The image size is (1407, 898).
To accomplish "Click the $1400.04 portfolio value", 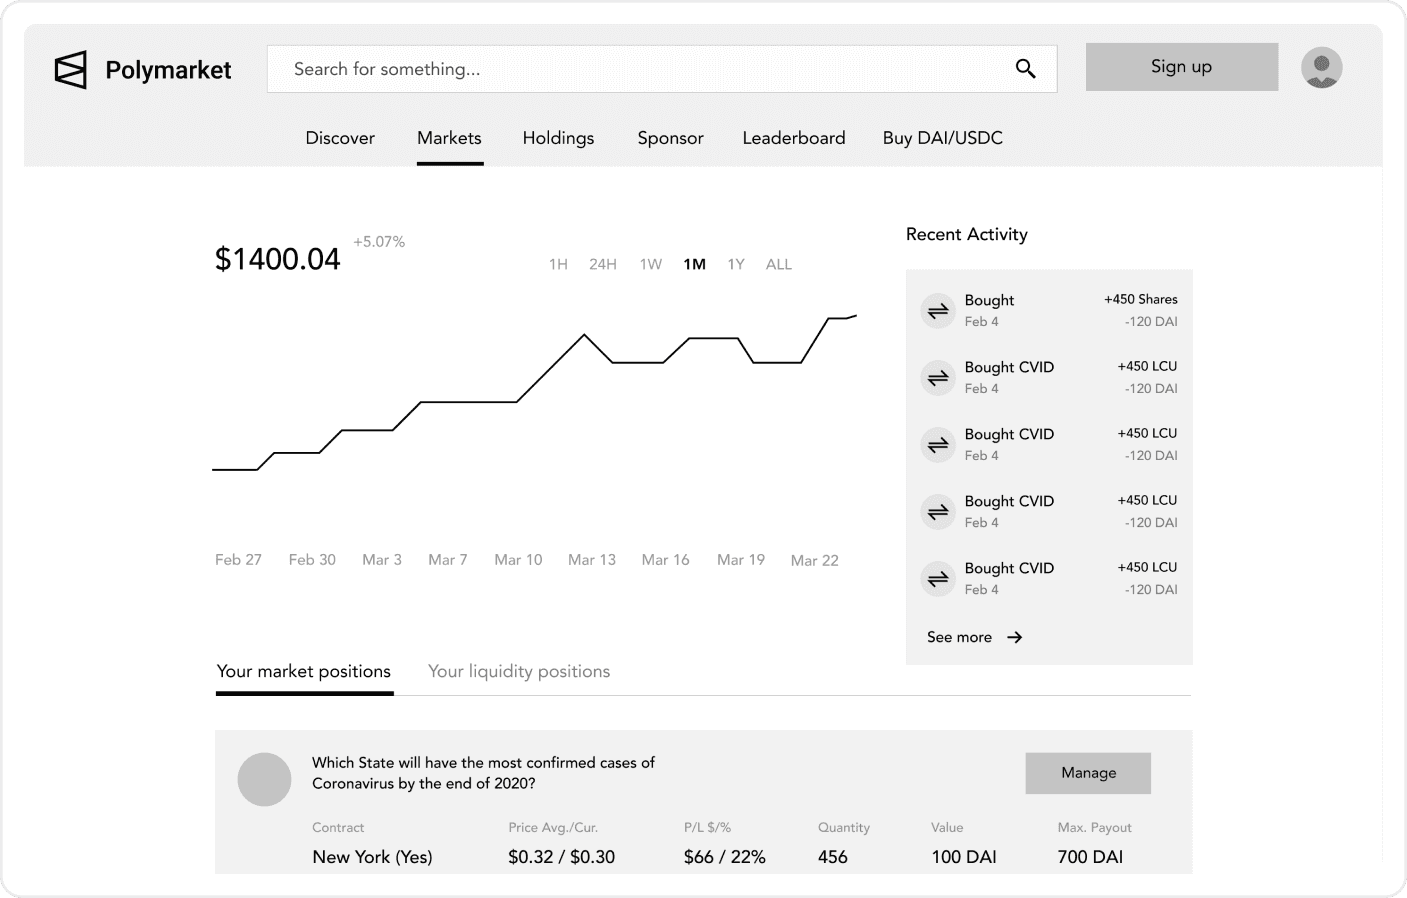I will 277,259.
